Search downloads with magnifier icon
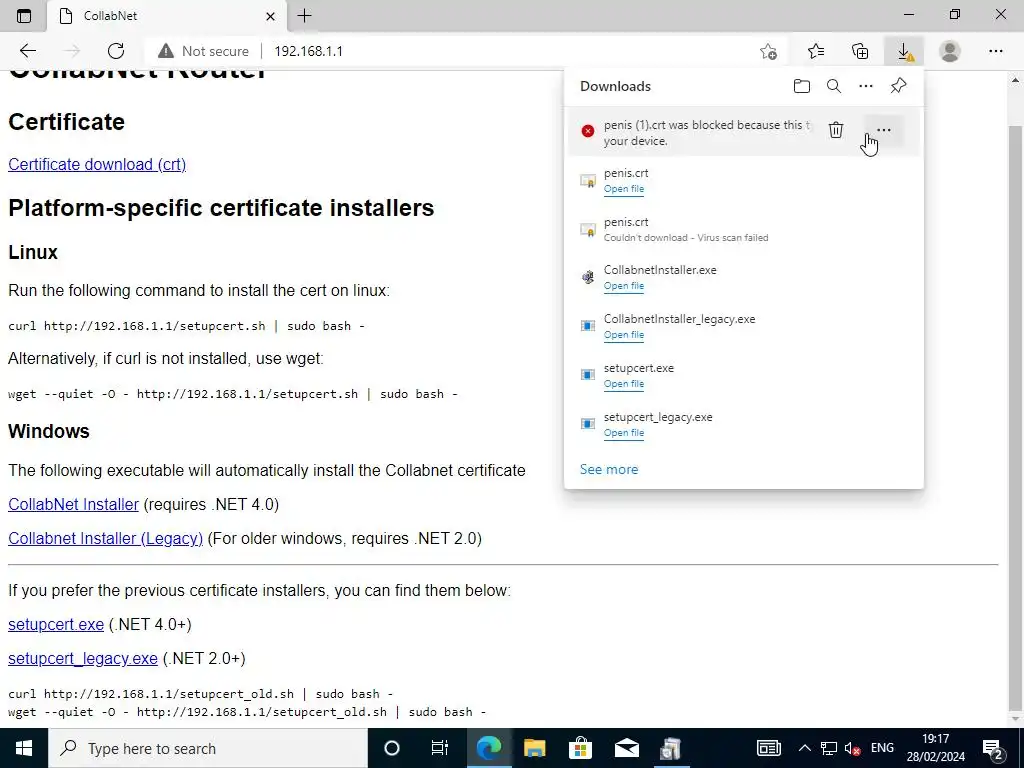 (x=833, y=86)
